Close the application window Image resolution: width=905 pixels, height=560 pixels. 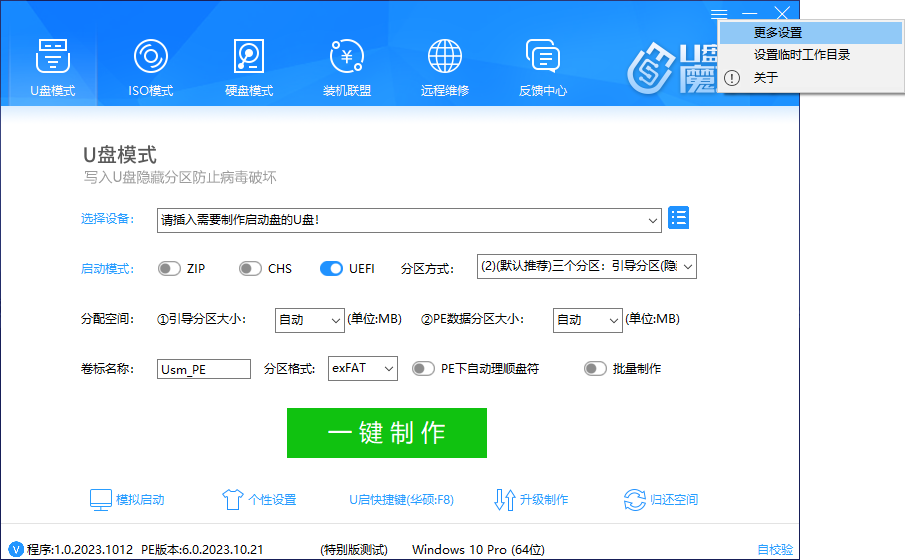tap(782, 13)
